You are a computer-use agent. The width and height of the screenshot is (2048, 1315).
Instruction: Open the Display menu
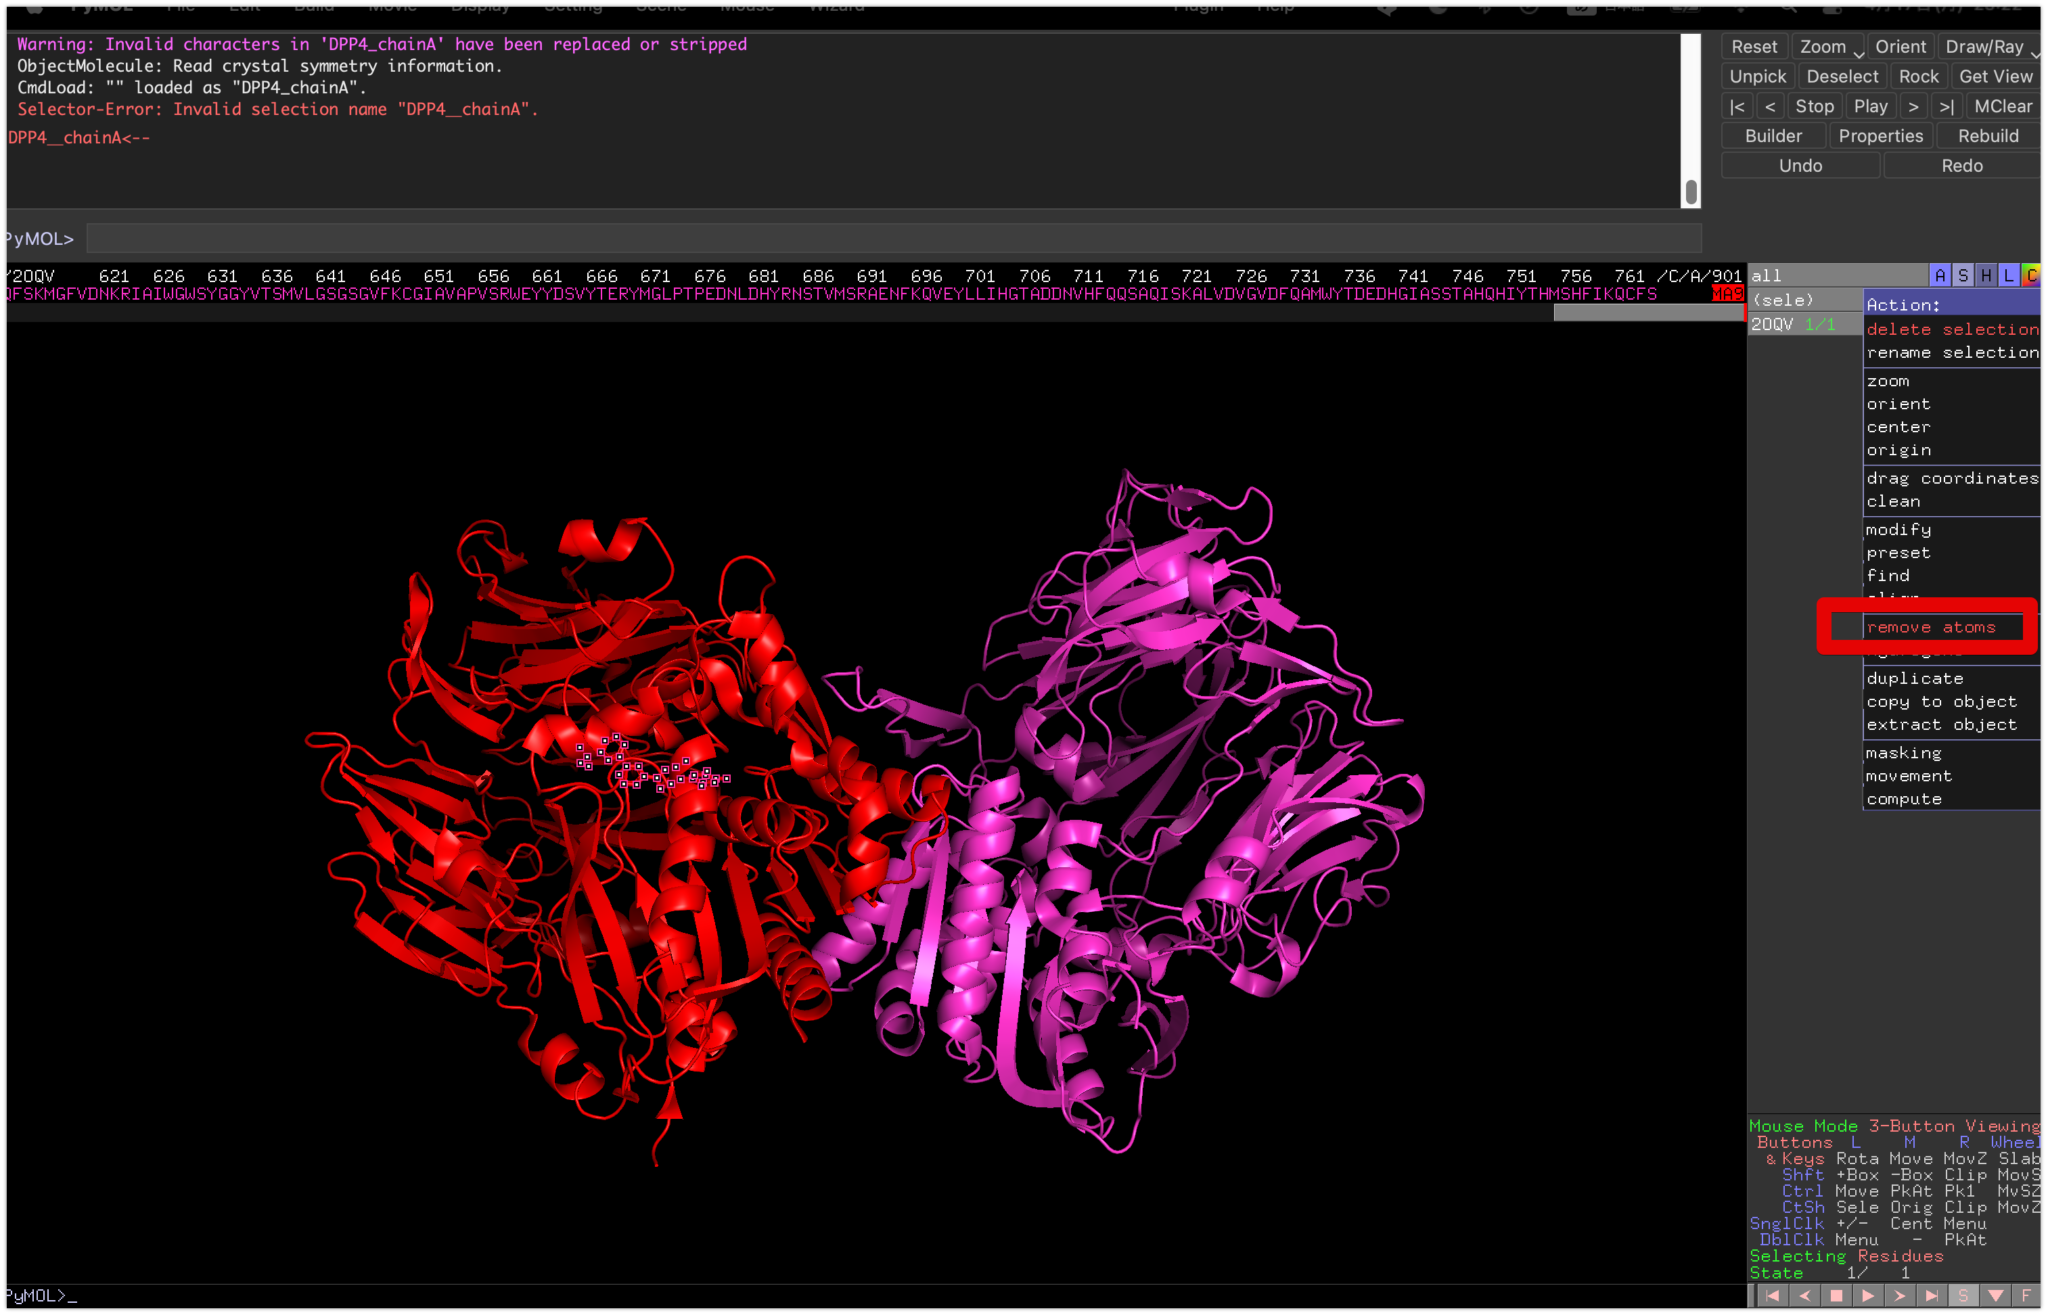[x=482, y=7]
